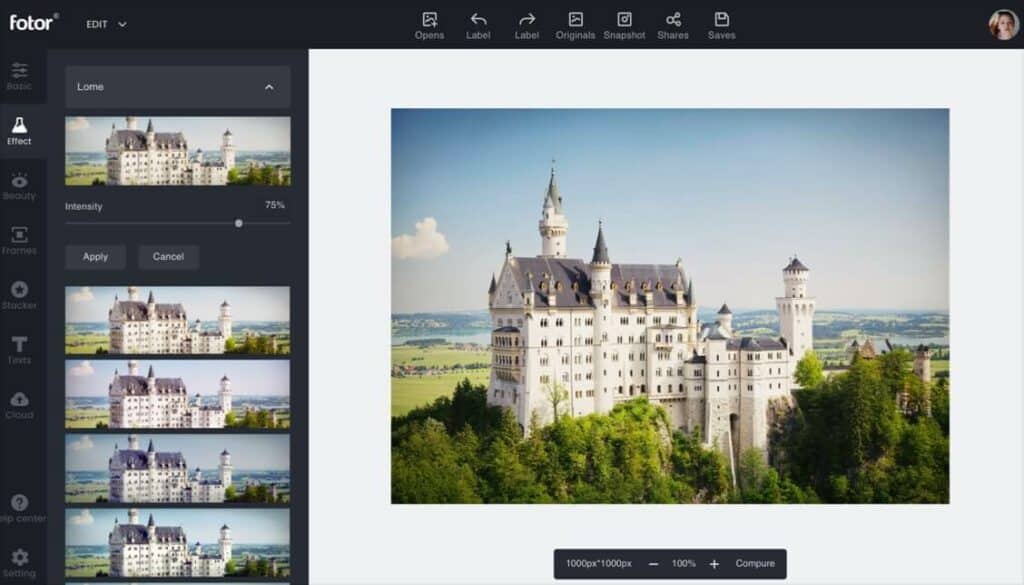This screenshot has width=1024, height=585.
Task: Switch to the Basic adjustments tab
Action: point(20,76)
